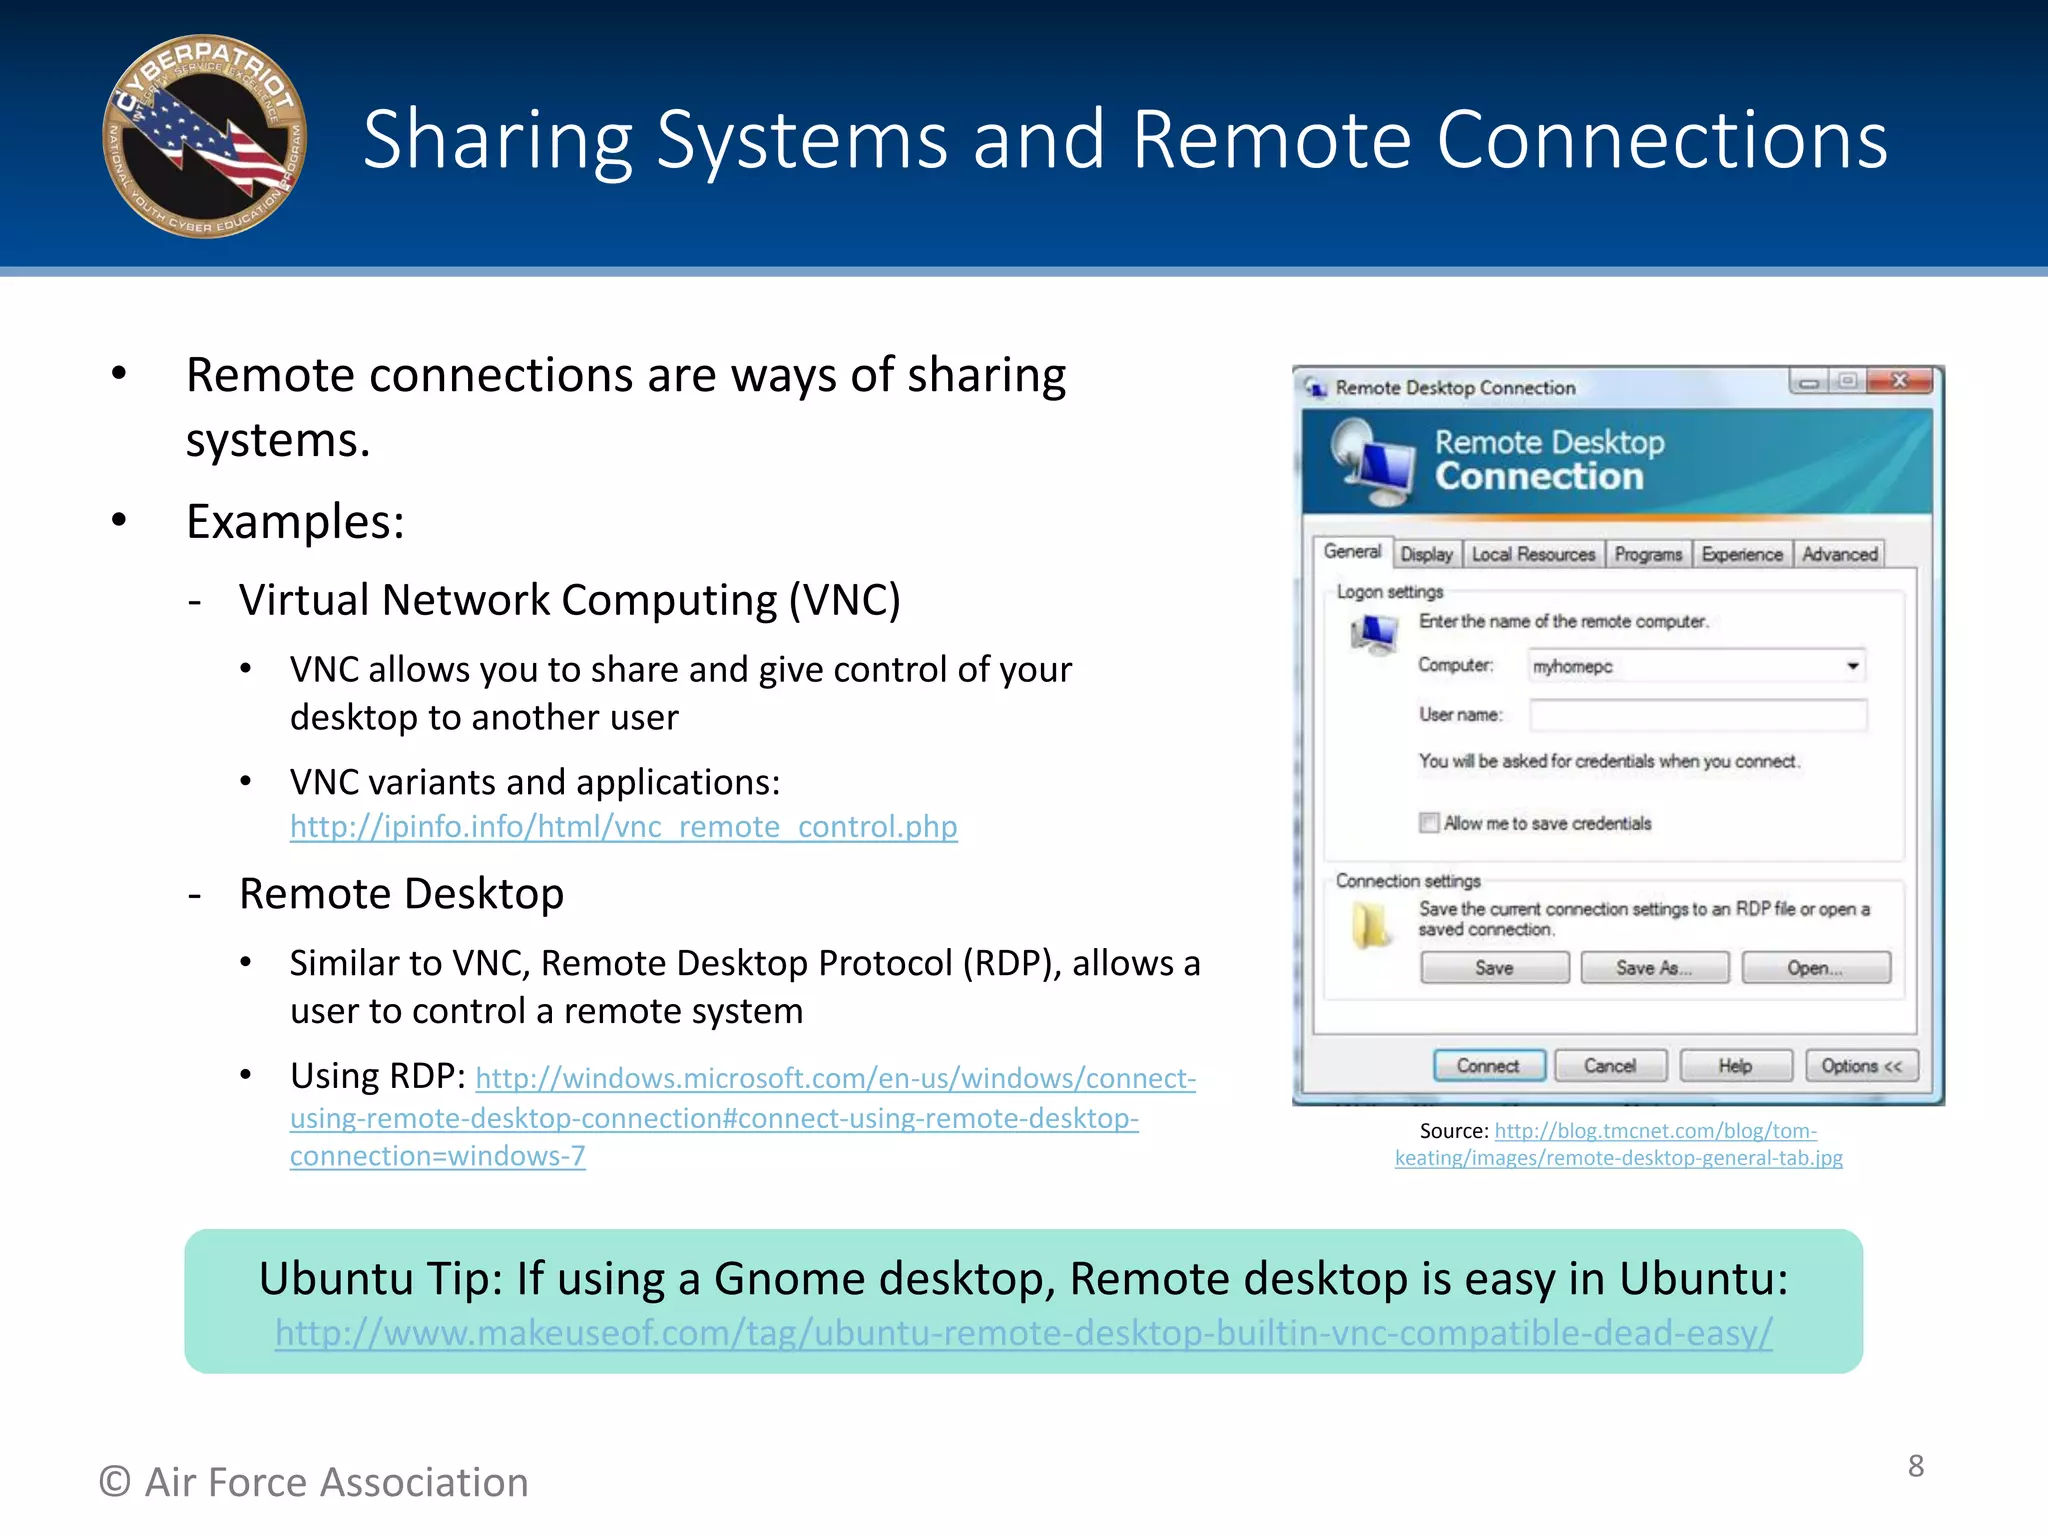The image size is (2048, 1536).
Task: Click the Remote Desktop sub-heading text
Action: (x=402, y=893)
